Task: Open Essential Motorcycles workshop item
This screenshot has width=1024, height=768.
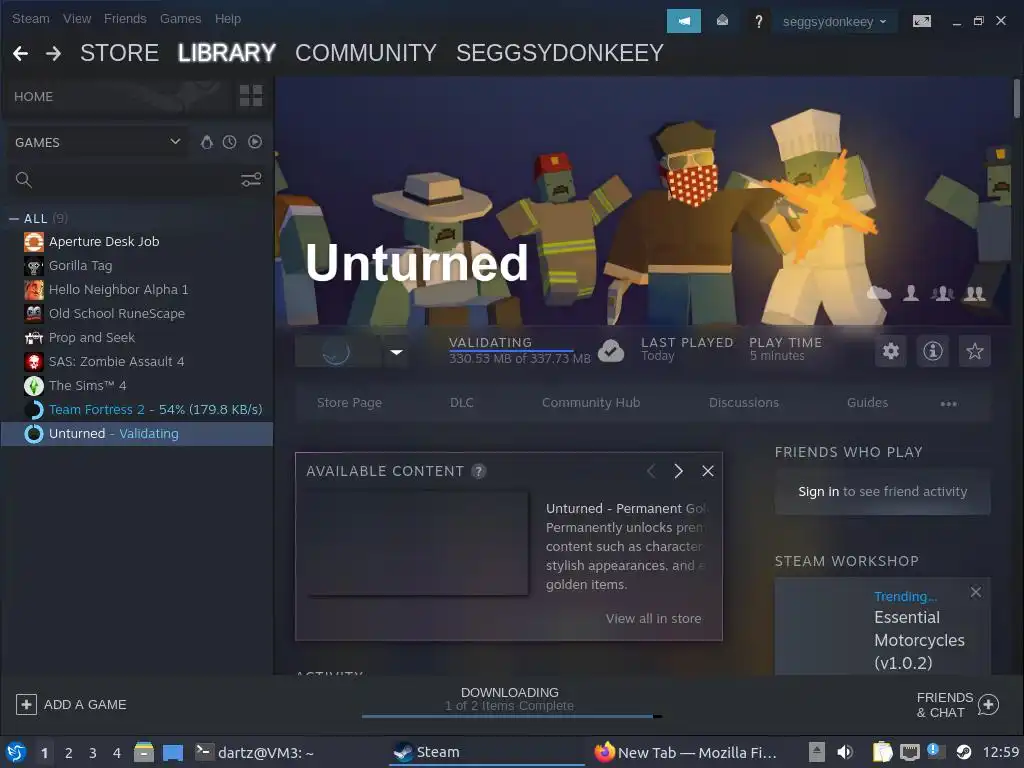Action: (x=919, y=640)
